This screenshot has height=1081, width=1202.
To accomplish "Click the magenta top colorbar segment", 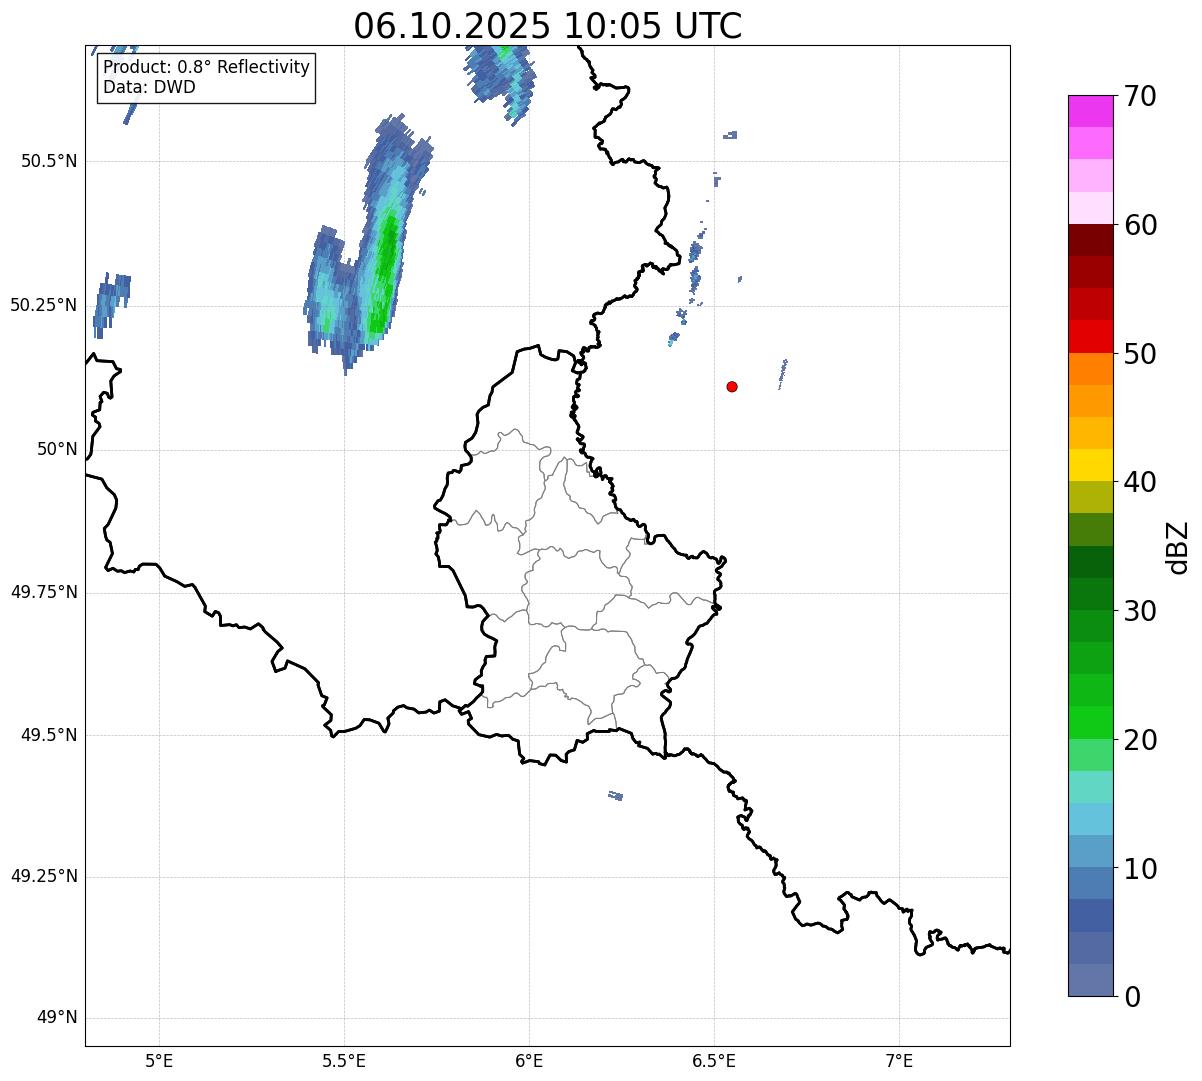I will [1090, 111].
